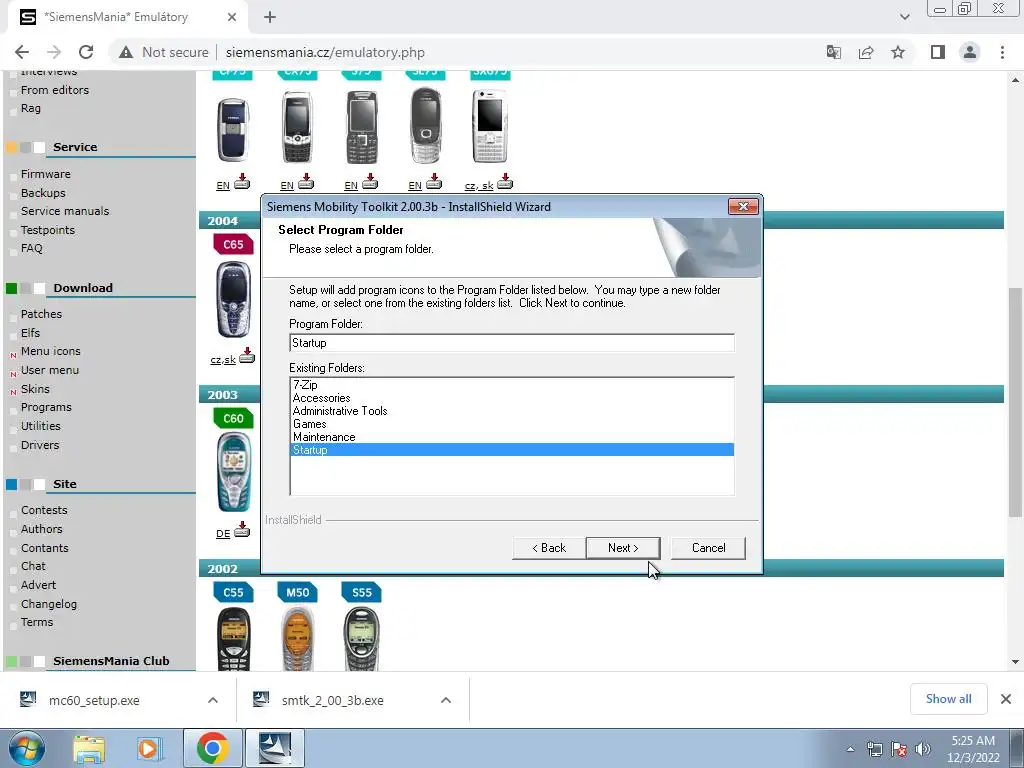Open the Testpoints sidebar link
The height and width of the screenshot is (768, 1024).
point(48,230)
